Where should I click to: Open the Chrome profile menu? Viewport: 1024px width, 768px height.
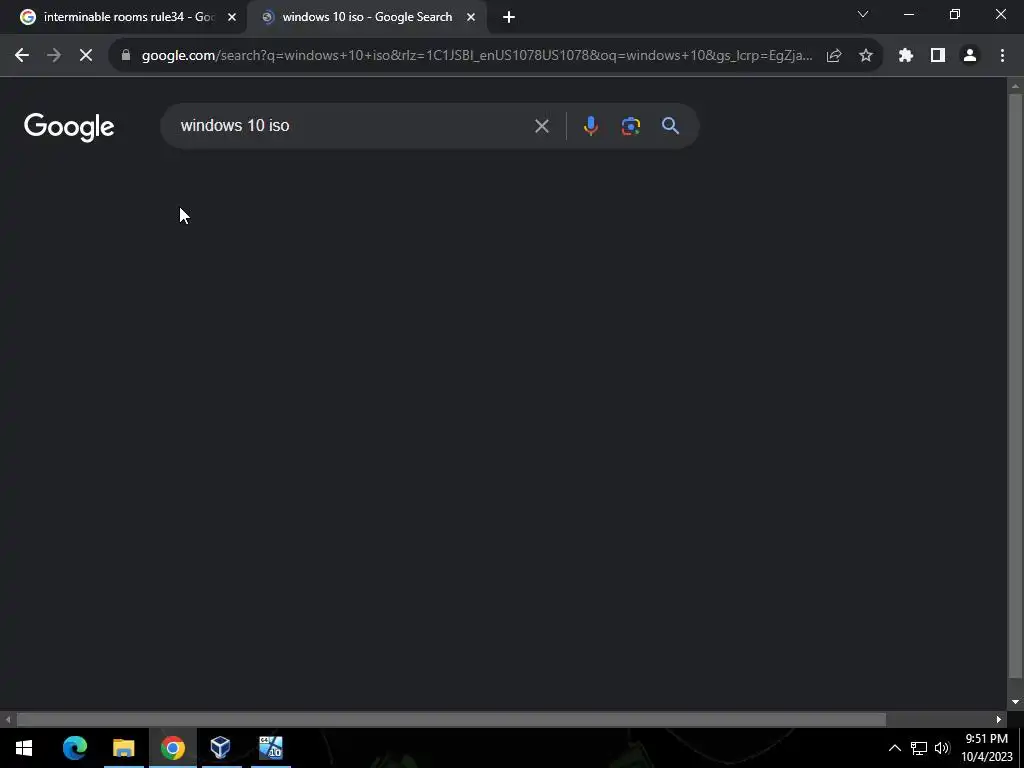click(x=970, y=56)
